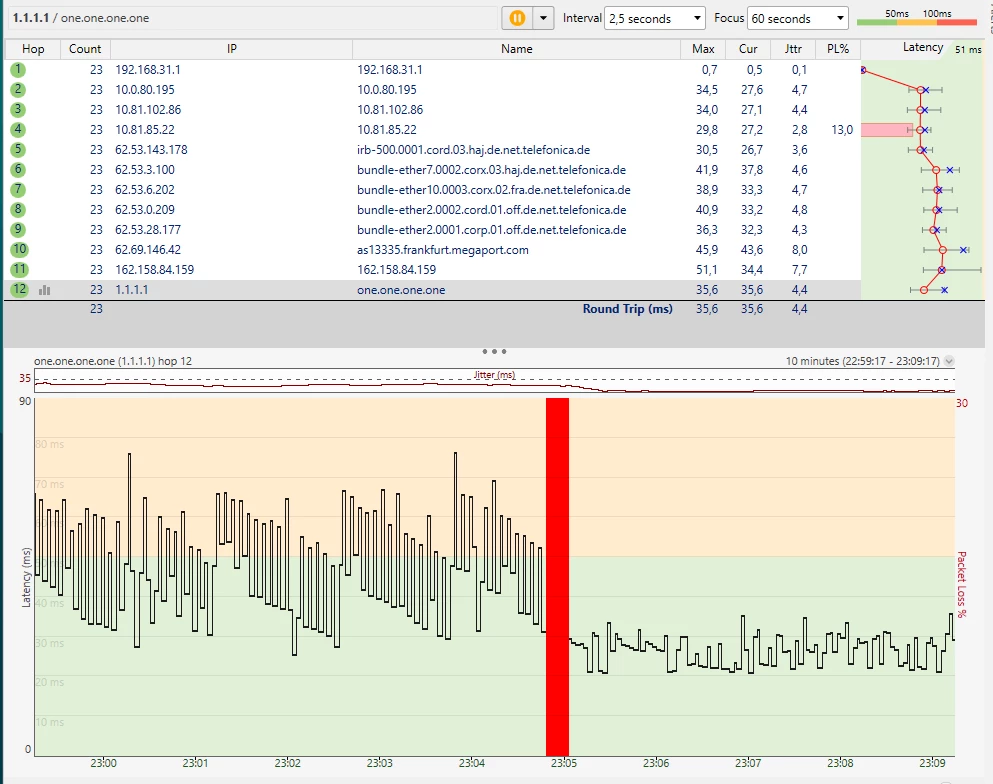
Task: Click the hop 10 circle icon
Action: pos(19,250)
